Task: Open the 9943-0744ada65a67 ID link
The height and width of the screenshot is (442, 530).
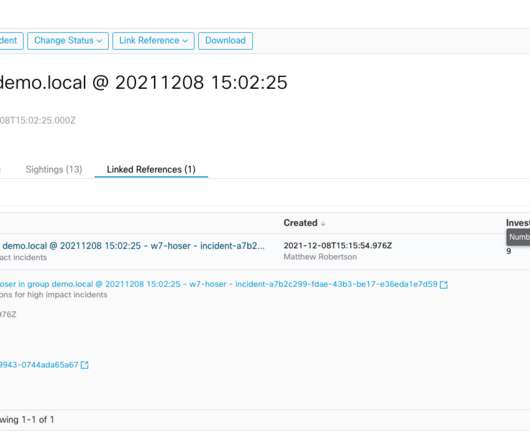Action: coord(39,365)
